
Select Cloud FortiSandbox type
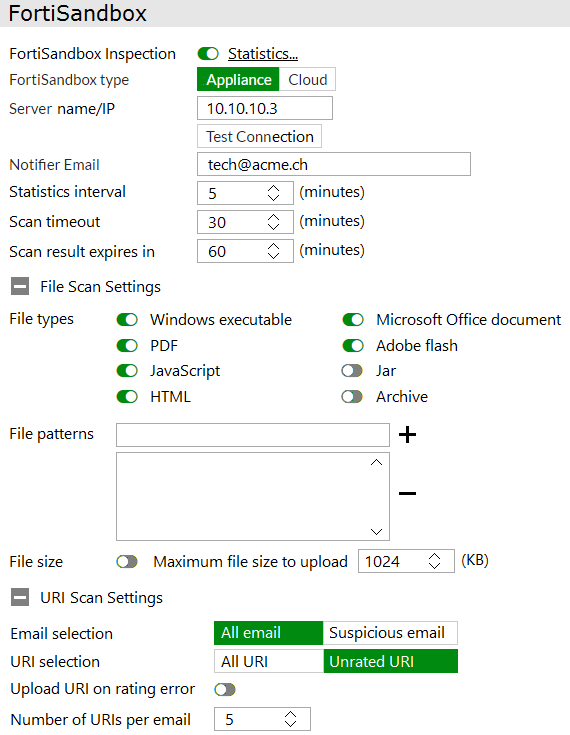tap(308, 80)
